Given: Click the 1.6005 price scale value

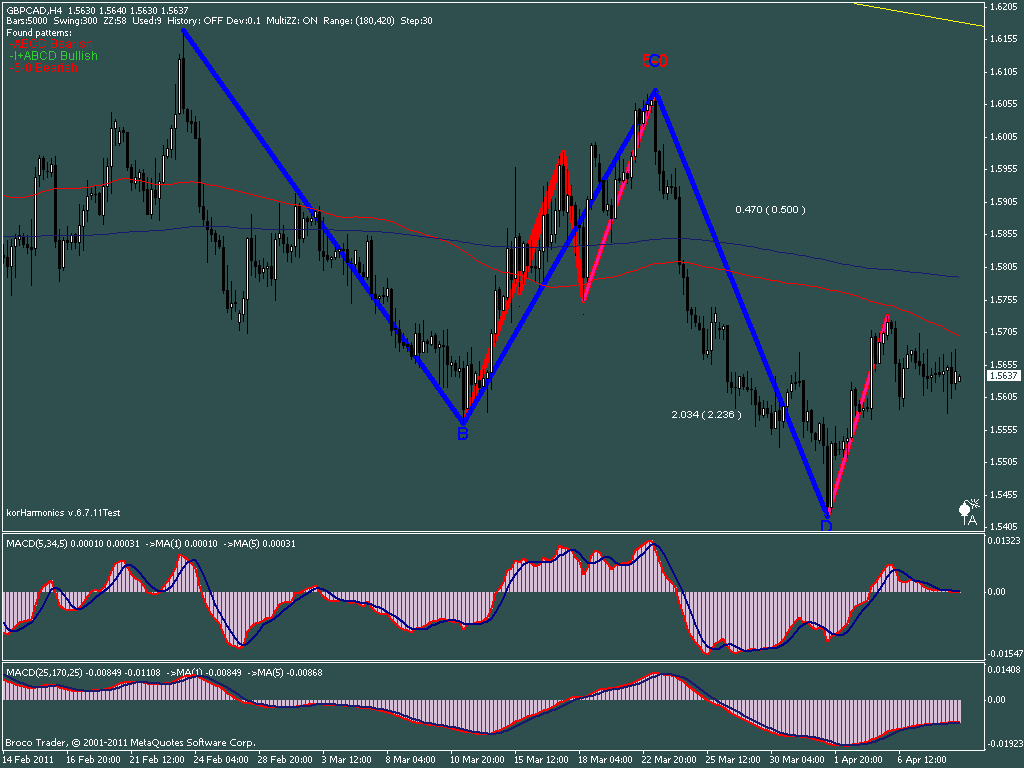Looking at the screenshot, I should tap(1003, 136).
